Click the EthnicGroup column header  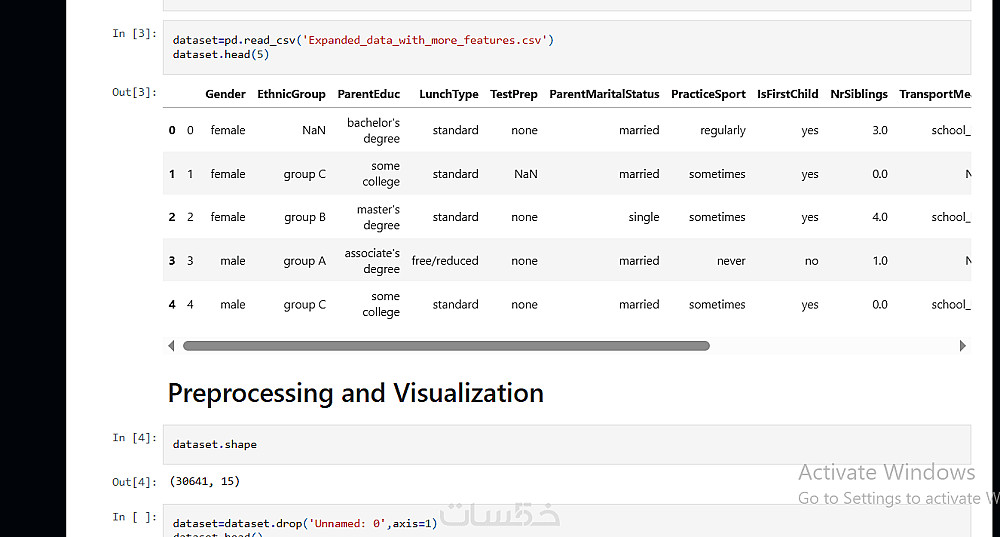(x=291, y=94)
